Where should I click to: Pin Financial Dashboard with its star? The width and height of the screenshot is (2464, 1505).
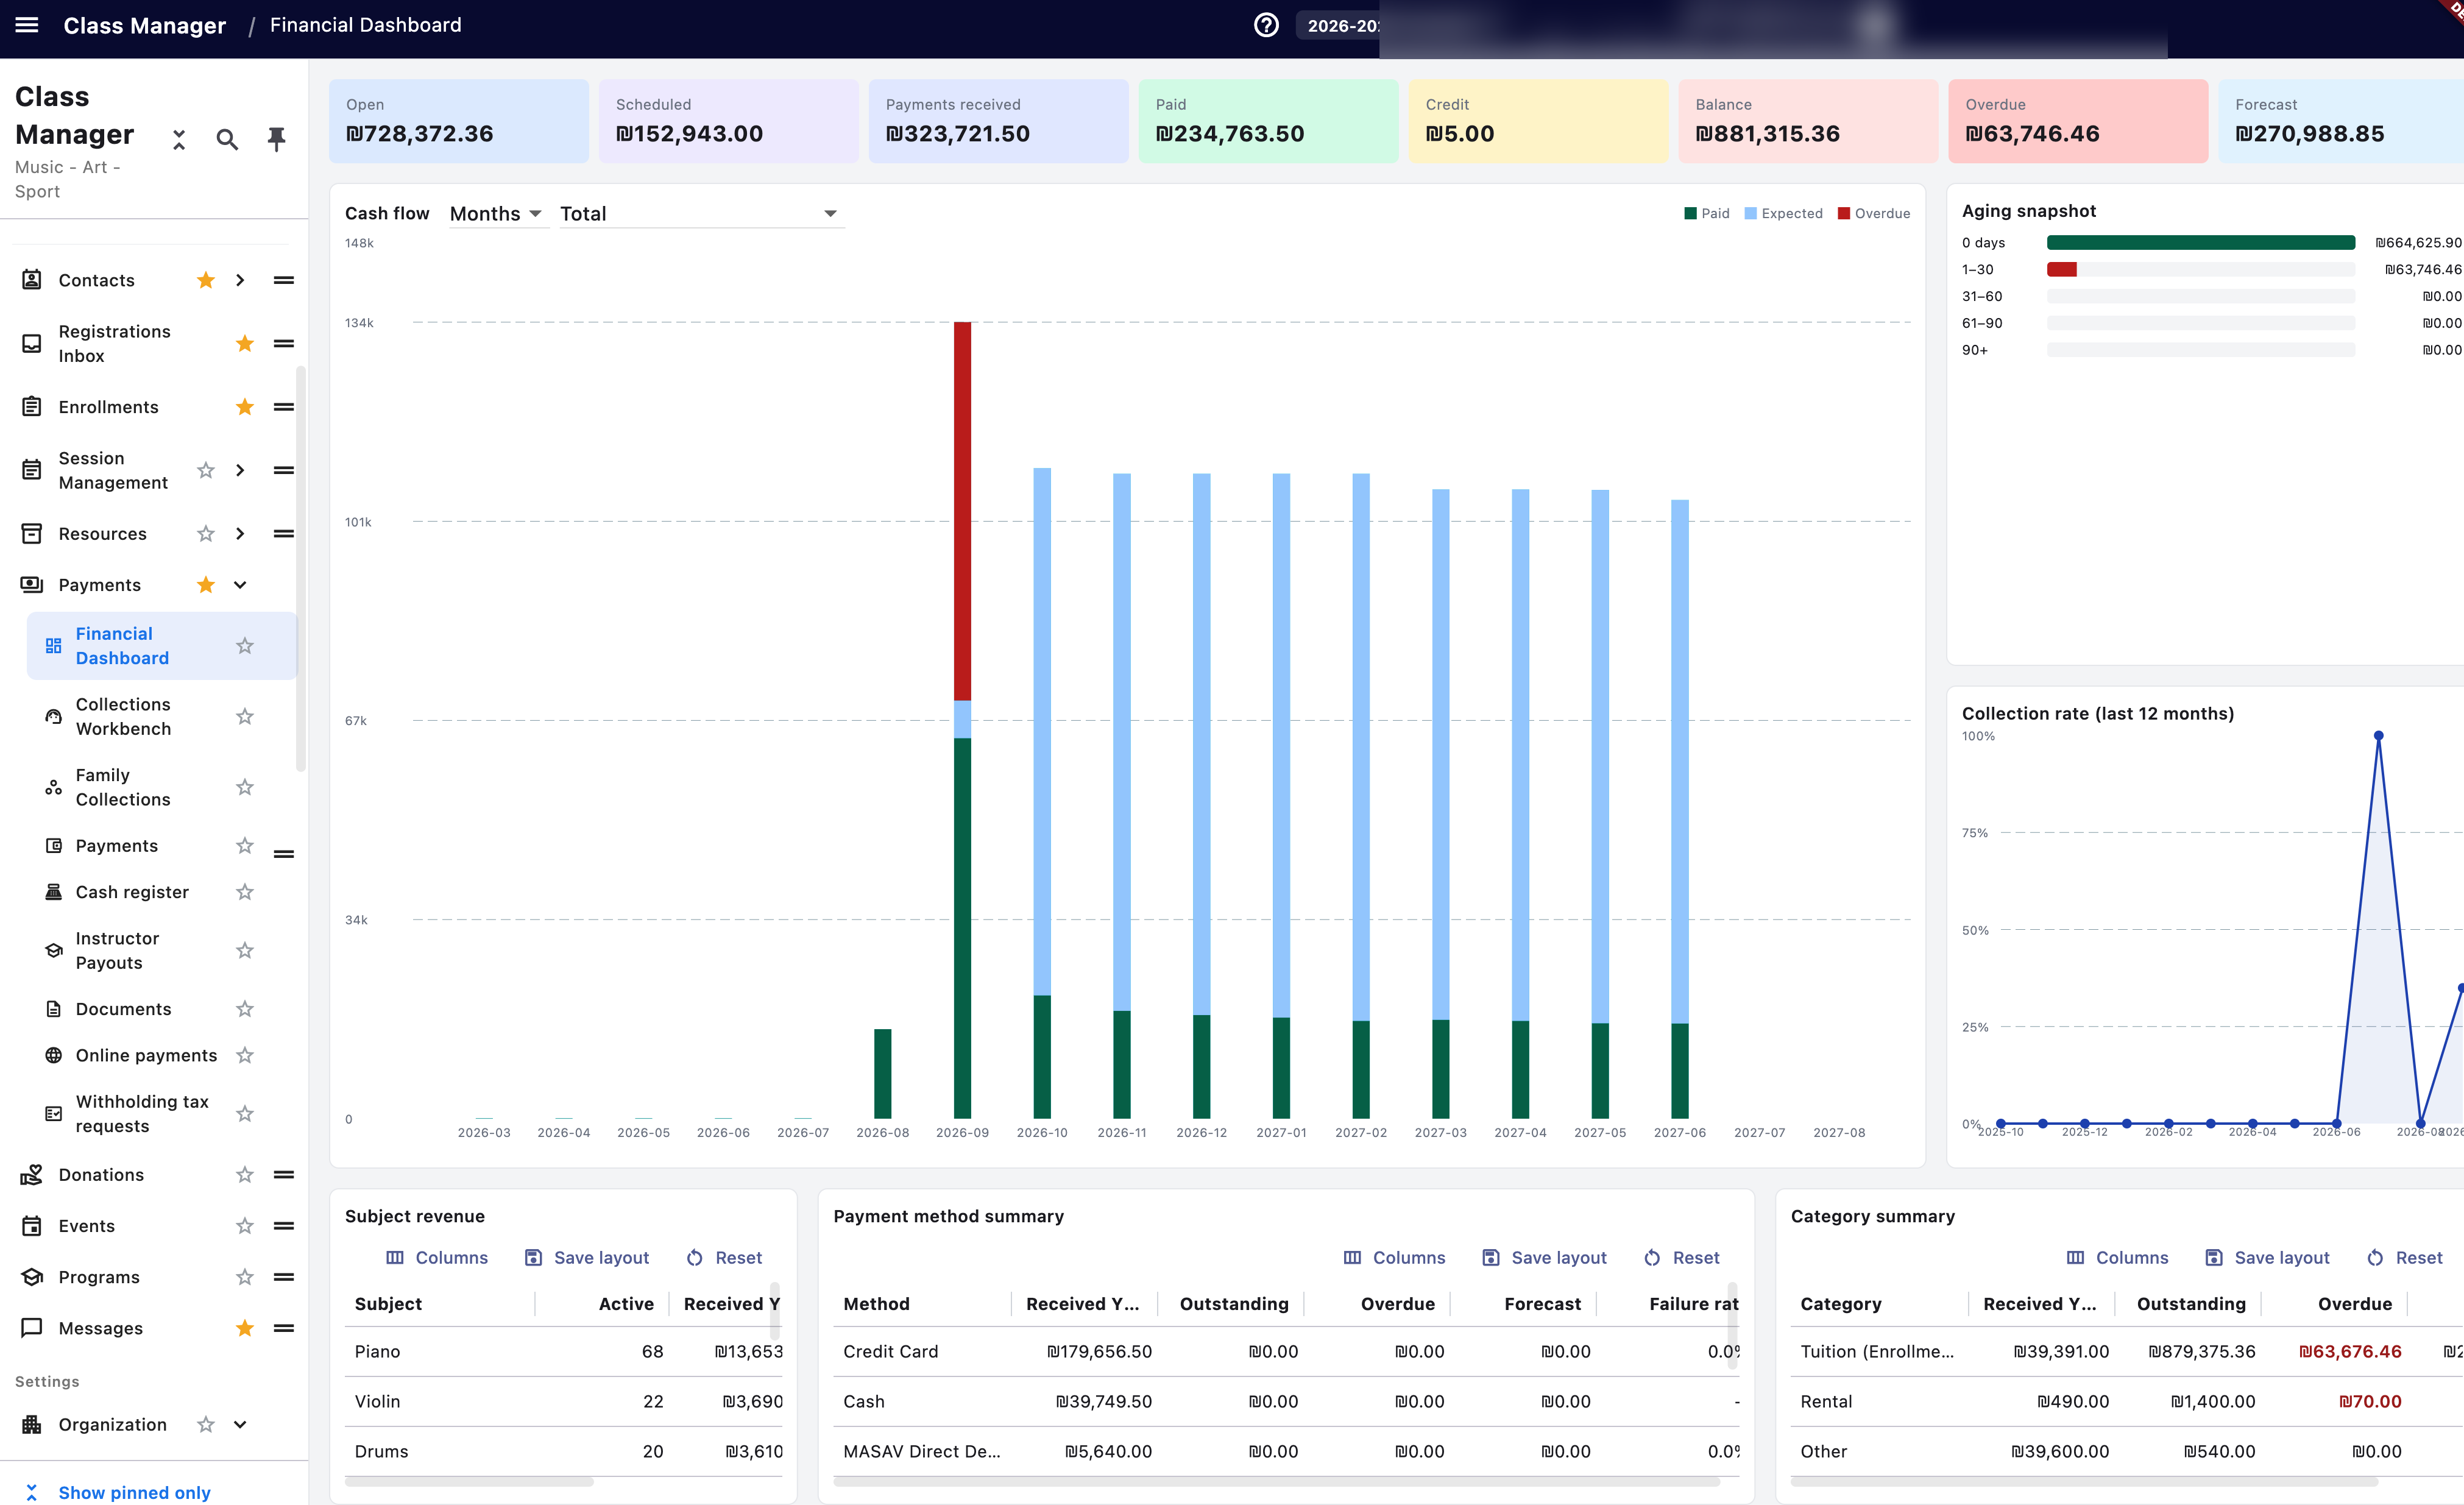click(x=245, y=646)
